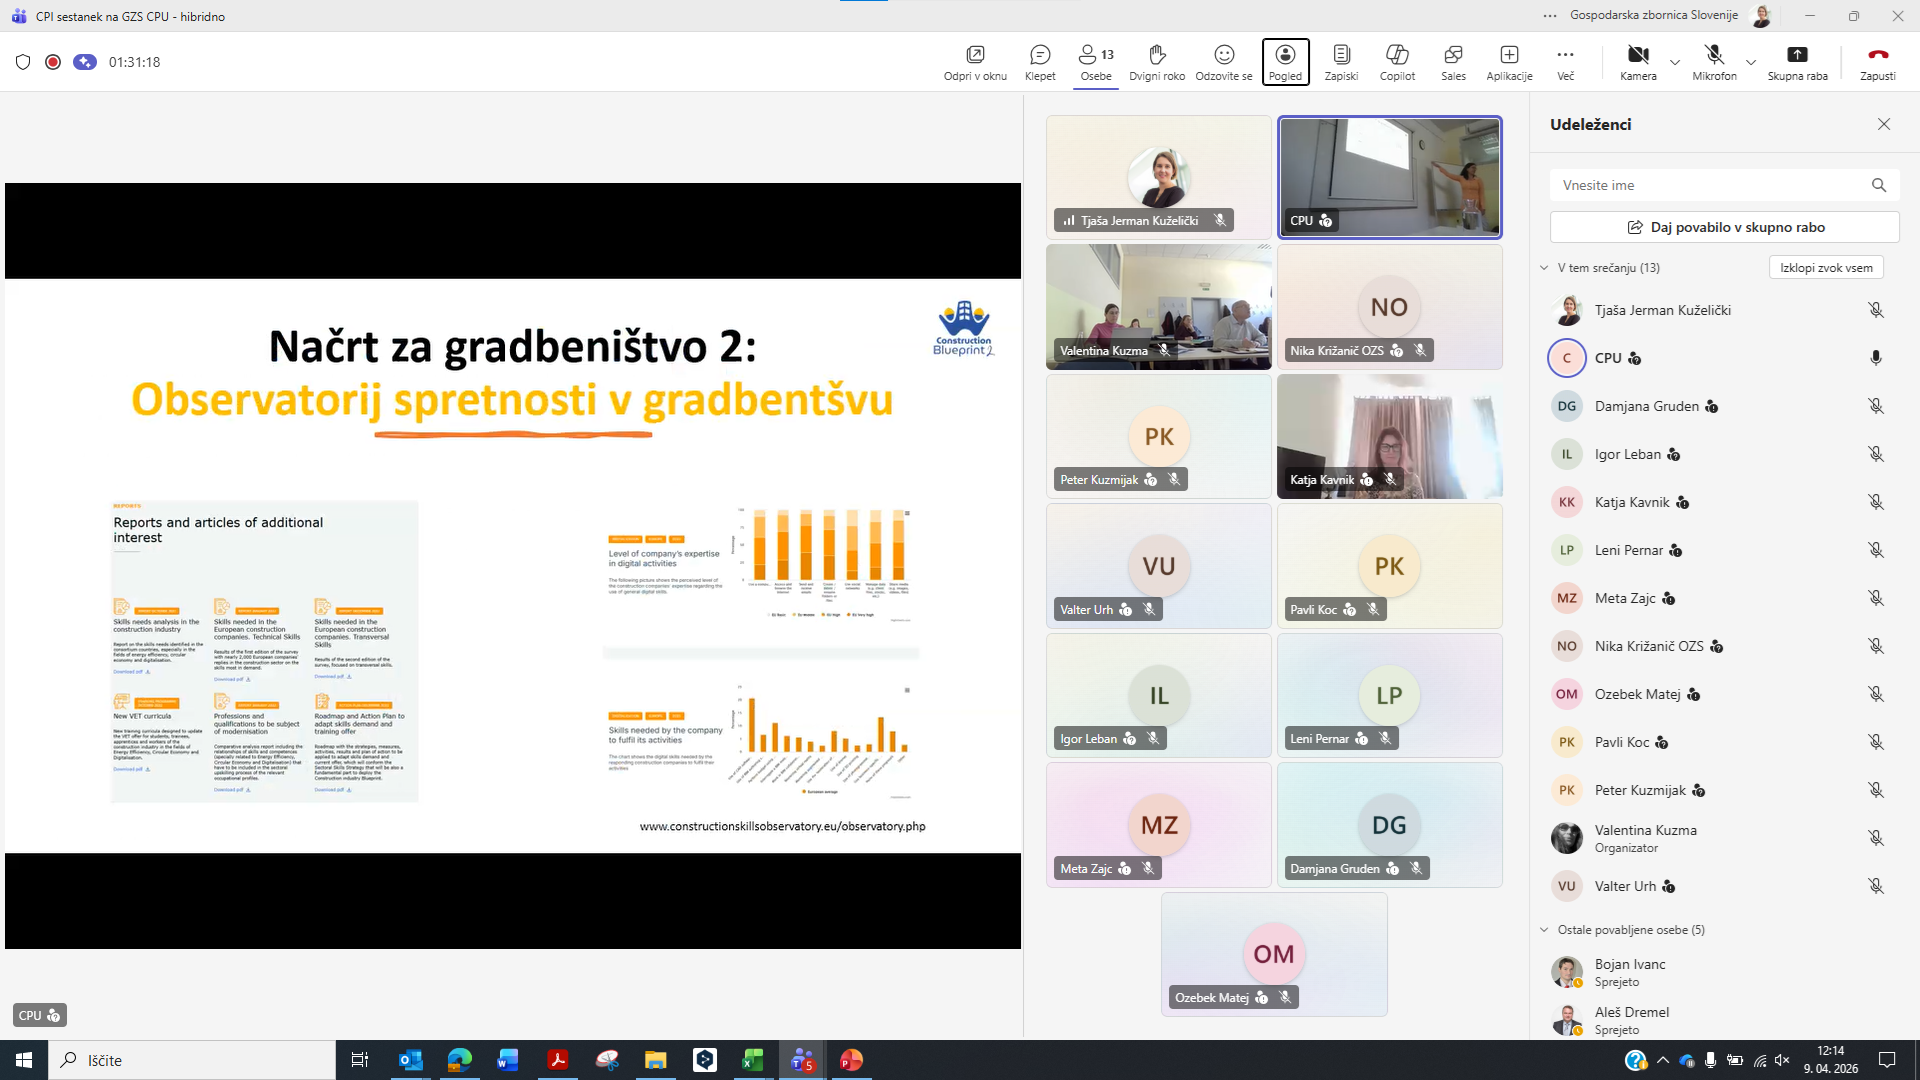This screenshot has height=1080, width=1920.
Task: Toggle CPU participant microphone in list
Action: [x=1876, y=358]
